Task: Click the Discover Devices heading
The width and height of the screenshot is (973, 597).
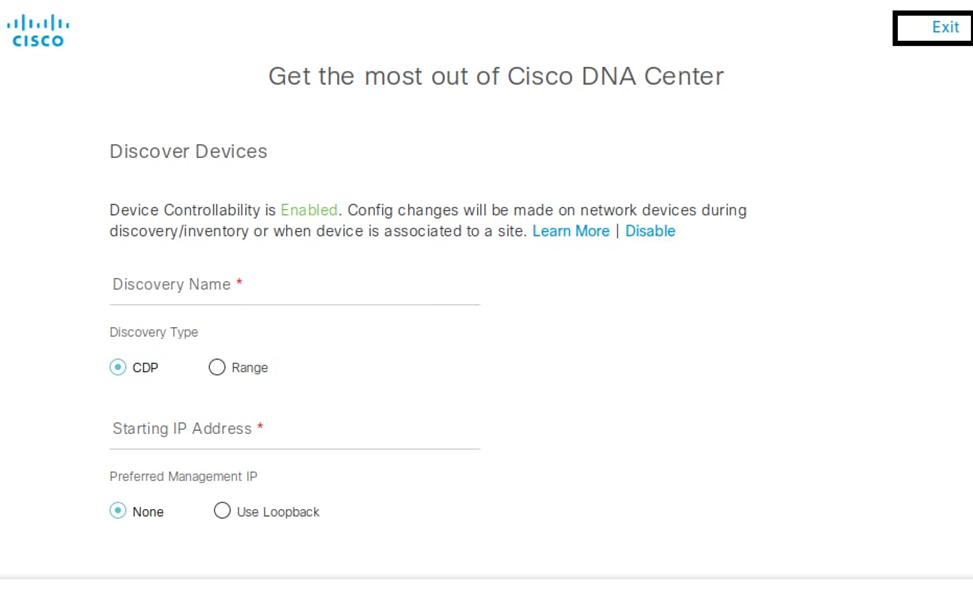Action: [x=188, y=152]
